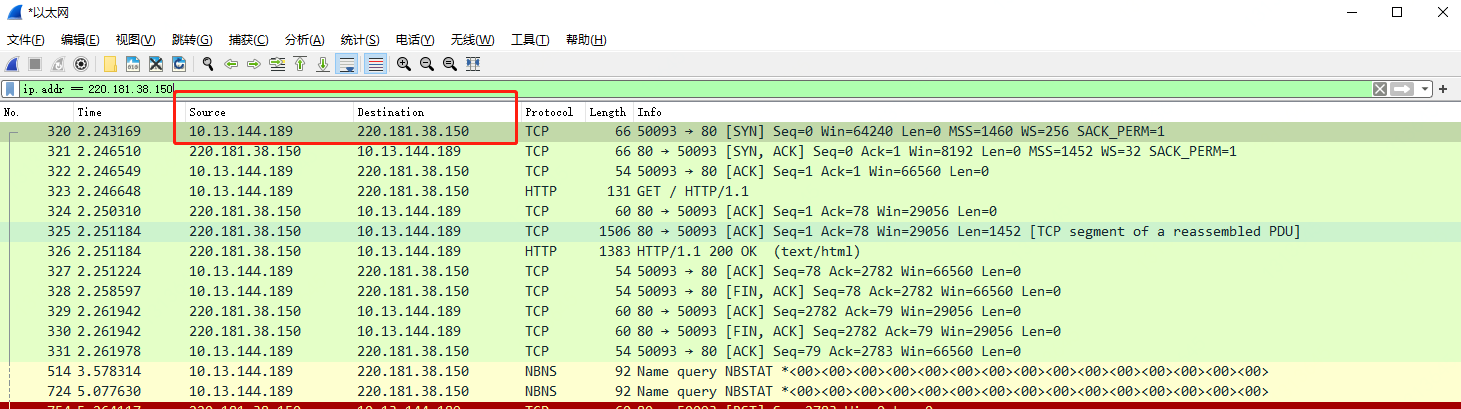1461x409 pixels.
Task: Select packet 324 with Length 60
Action: pyautogui.click(x=730, y=211)
